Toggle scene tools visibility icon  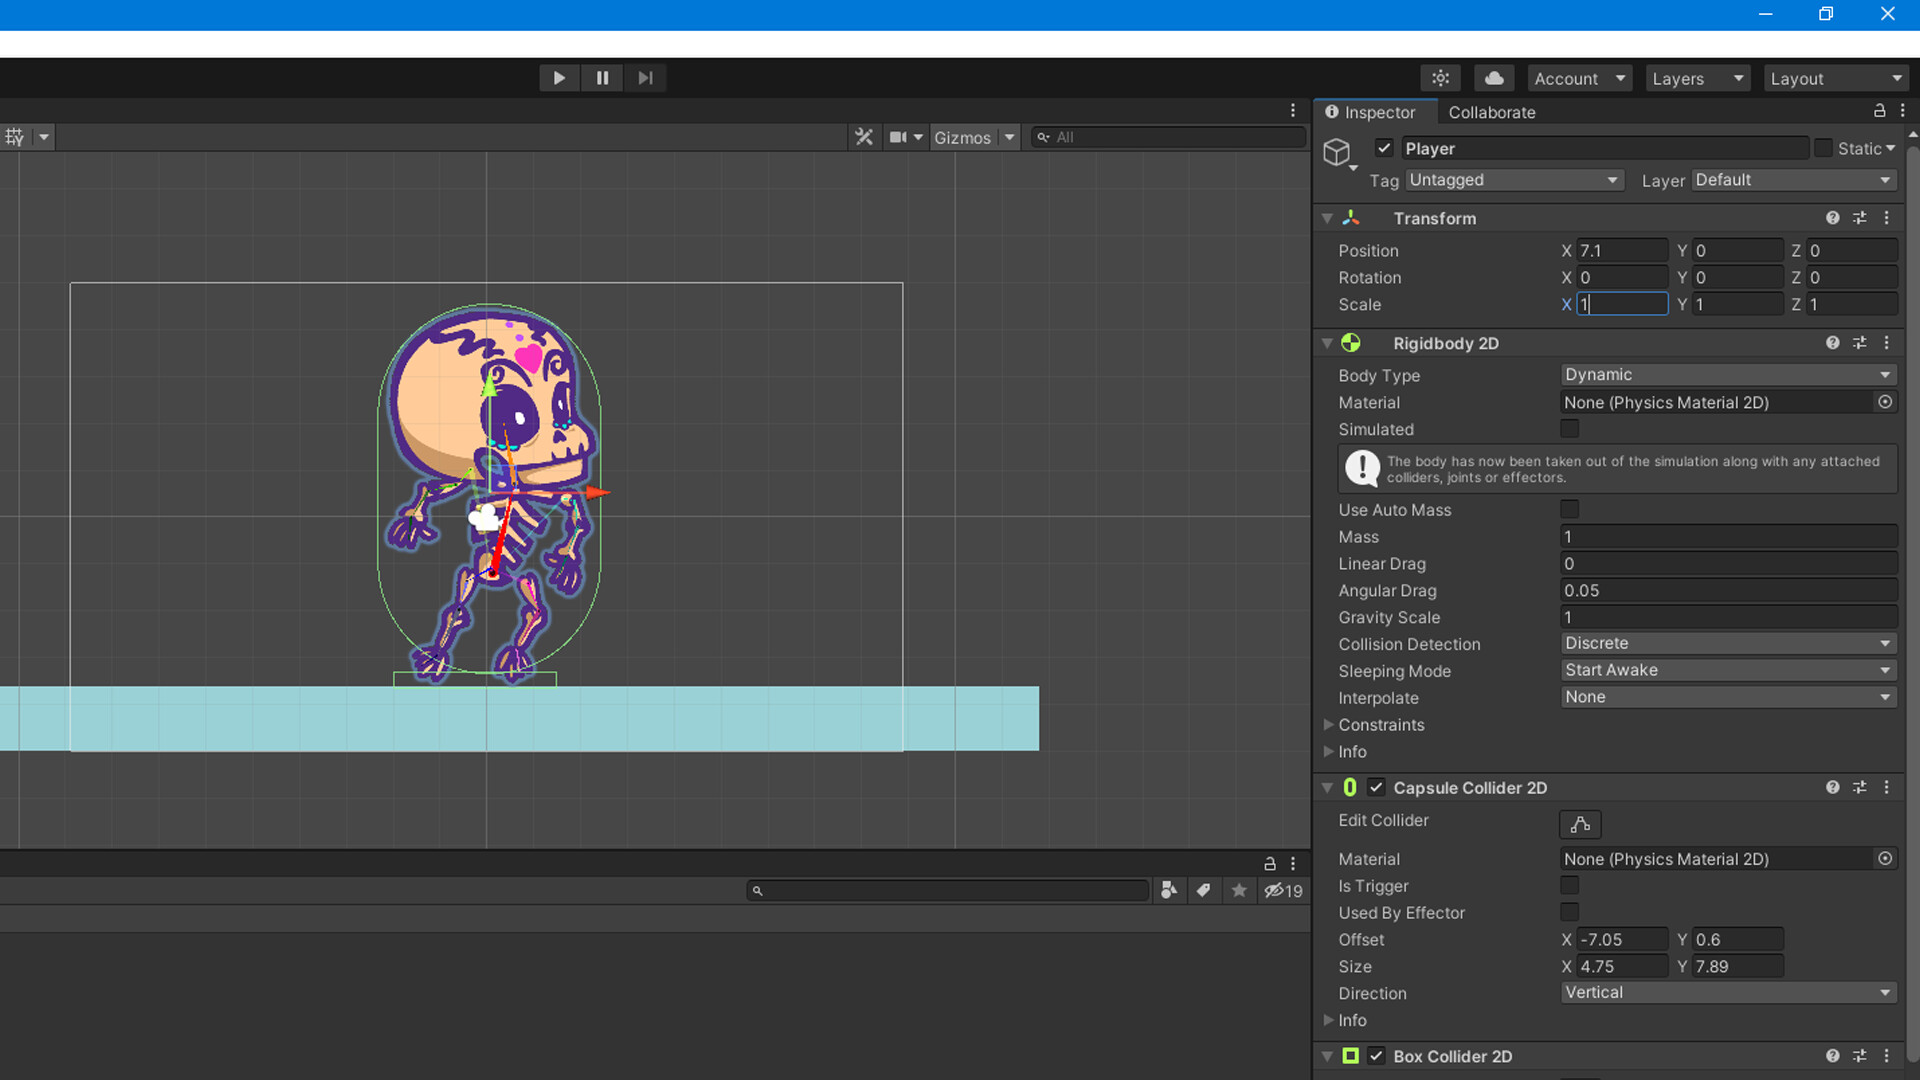coord(864,137)
